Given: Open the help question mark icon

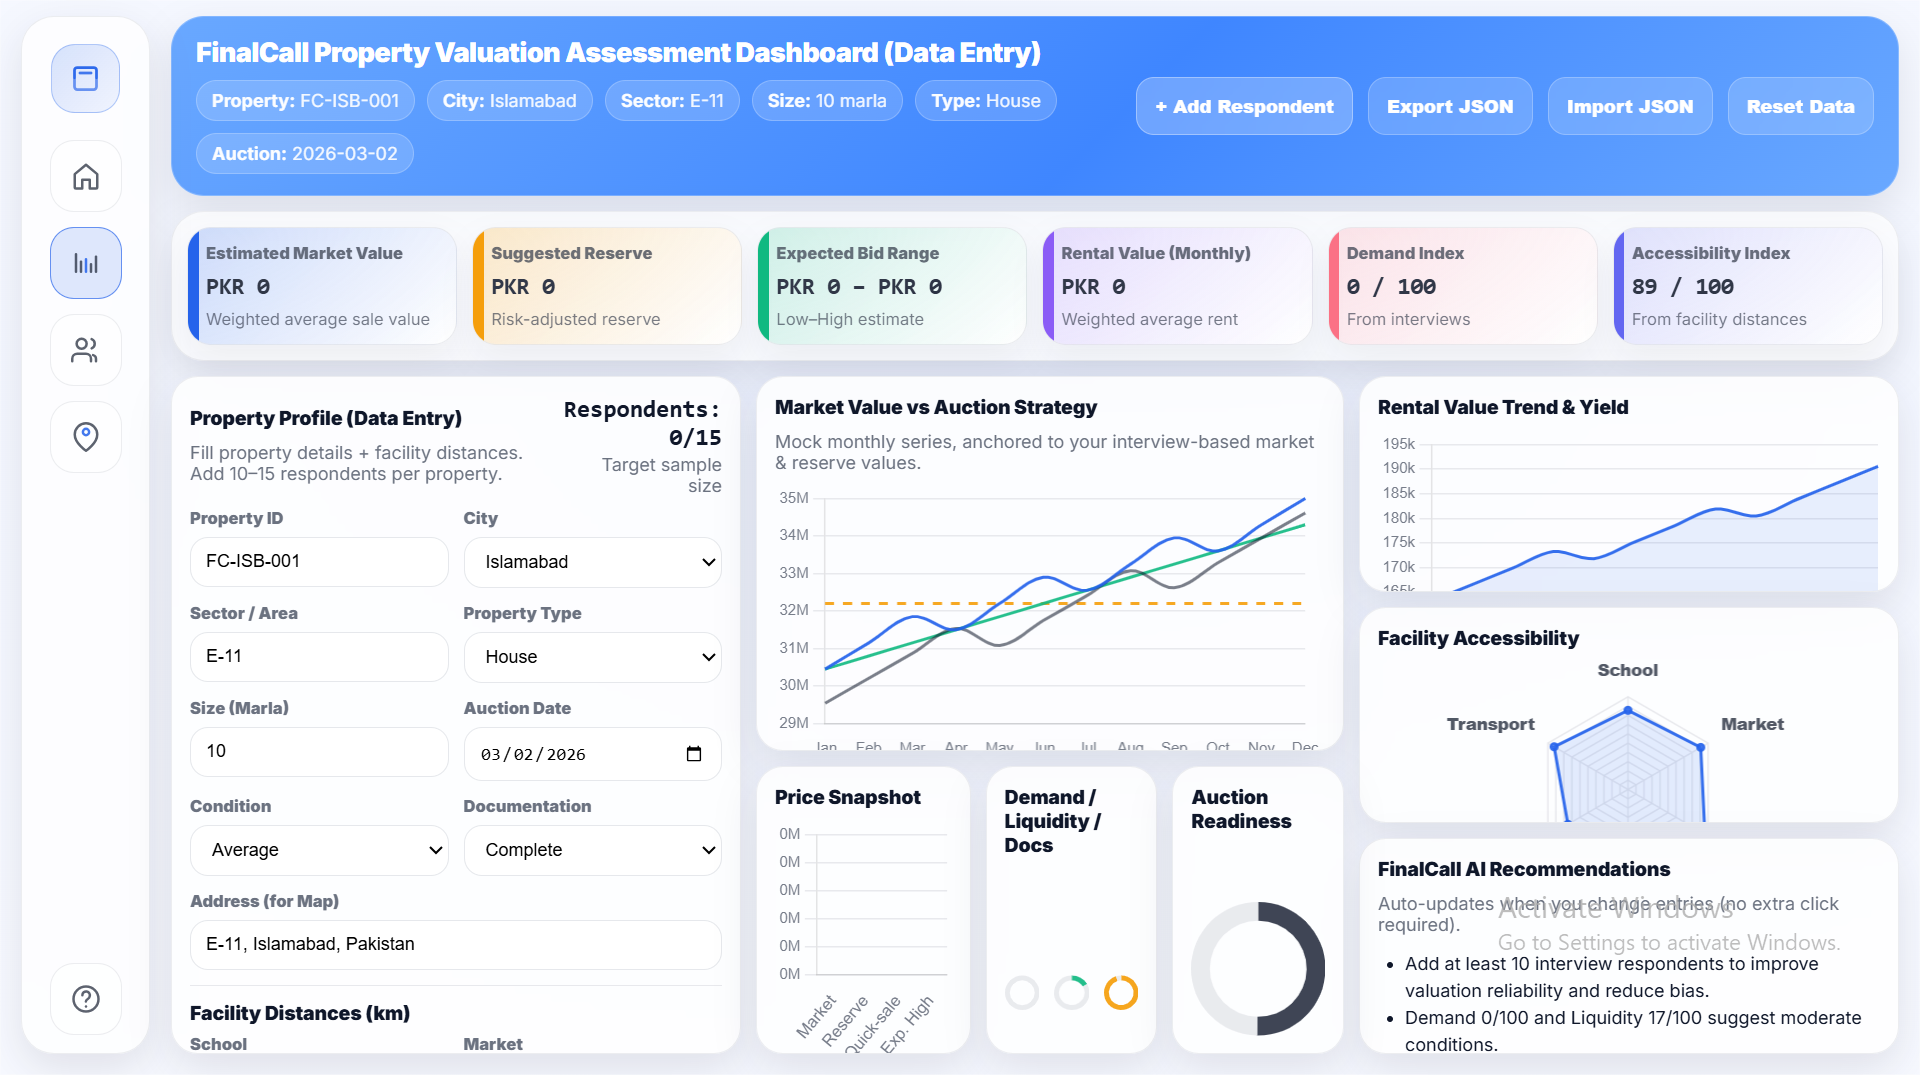Looking at the screenshot, I should coord(86,998).
